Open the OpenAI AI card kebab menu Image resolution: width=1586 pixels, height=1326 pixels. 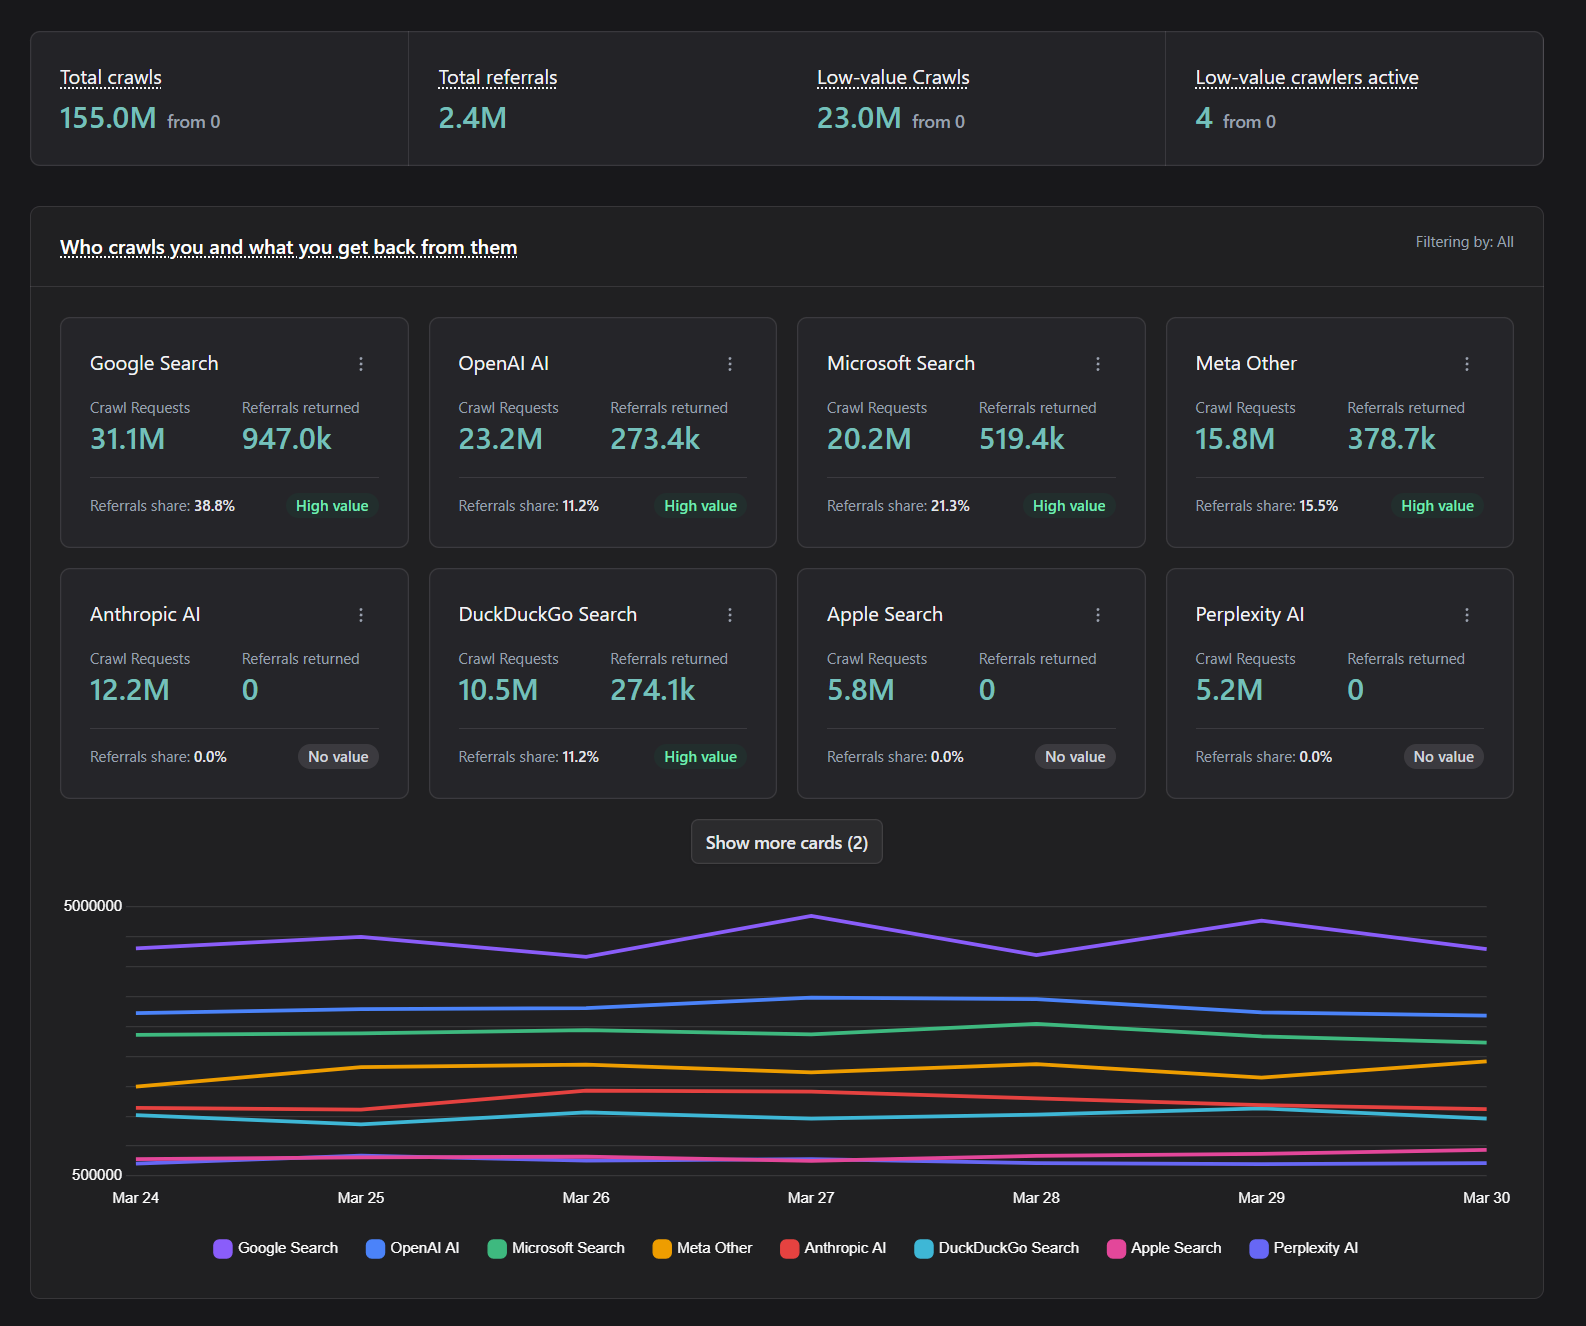click(x=730, y=364)
